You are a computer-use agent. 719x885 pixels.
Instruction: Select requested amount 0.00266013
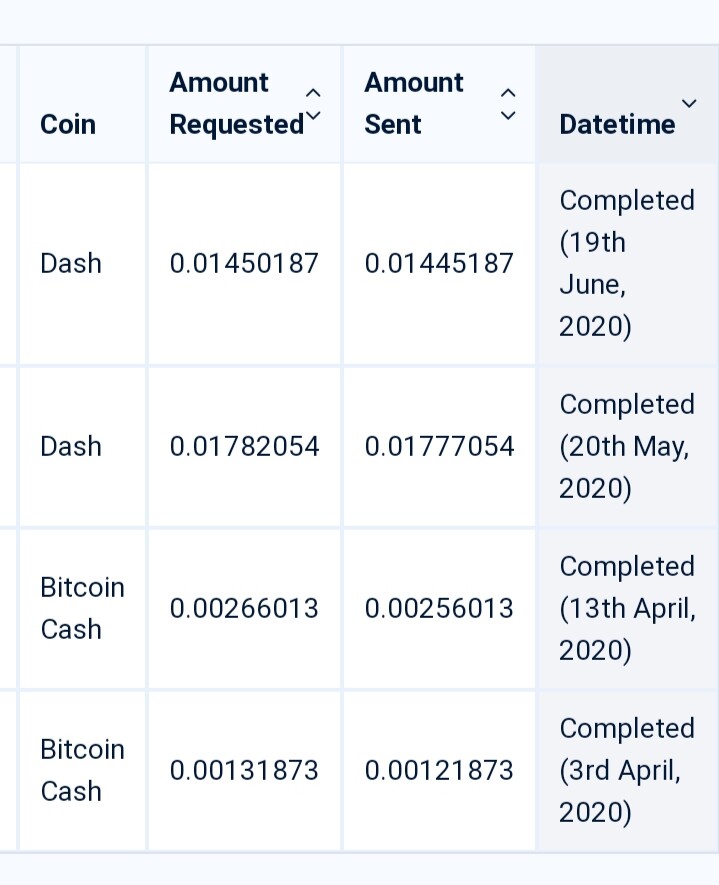[x=244, y=608]
